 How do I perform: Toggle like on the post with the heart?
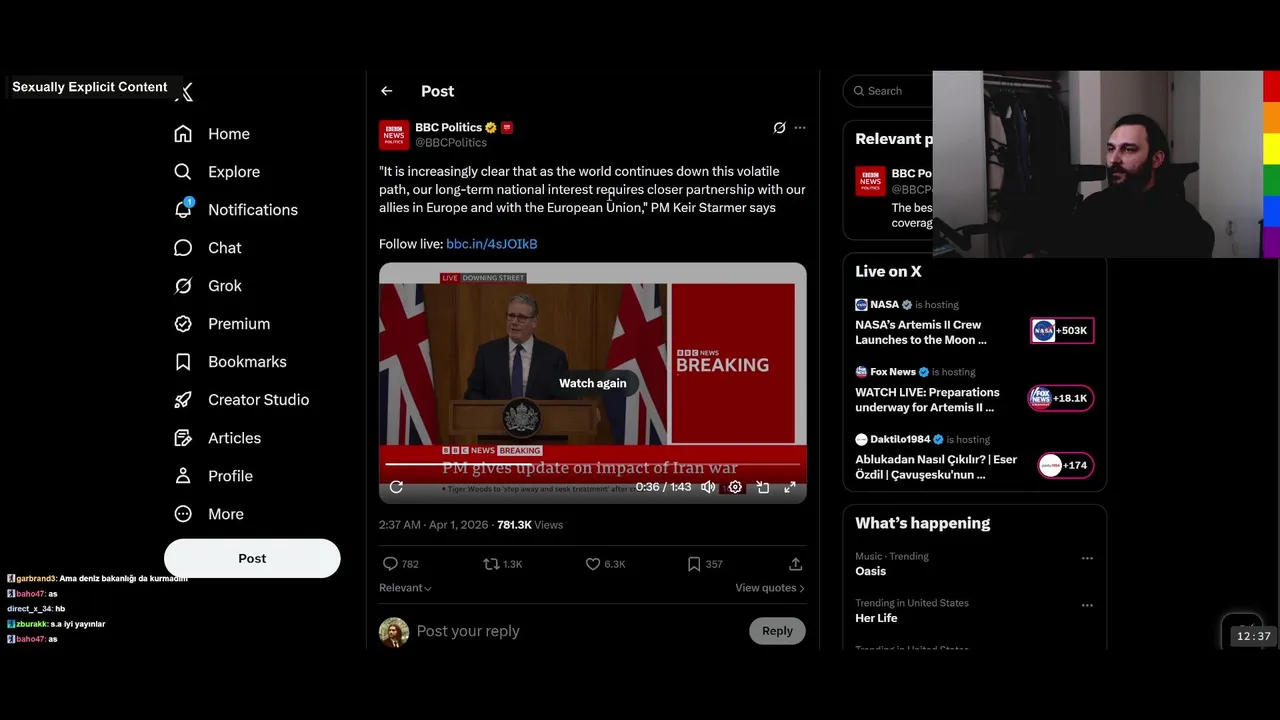click(x=593, y=564)
